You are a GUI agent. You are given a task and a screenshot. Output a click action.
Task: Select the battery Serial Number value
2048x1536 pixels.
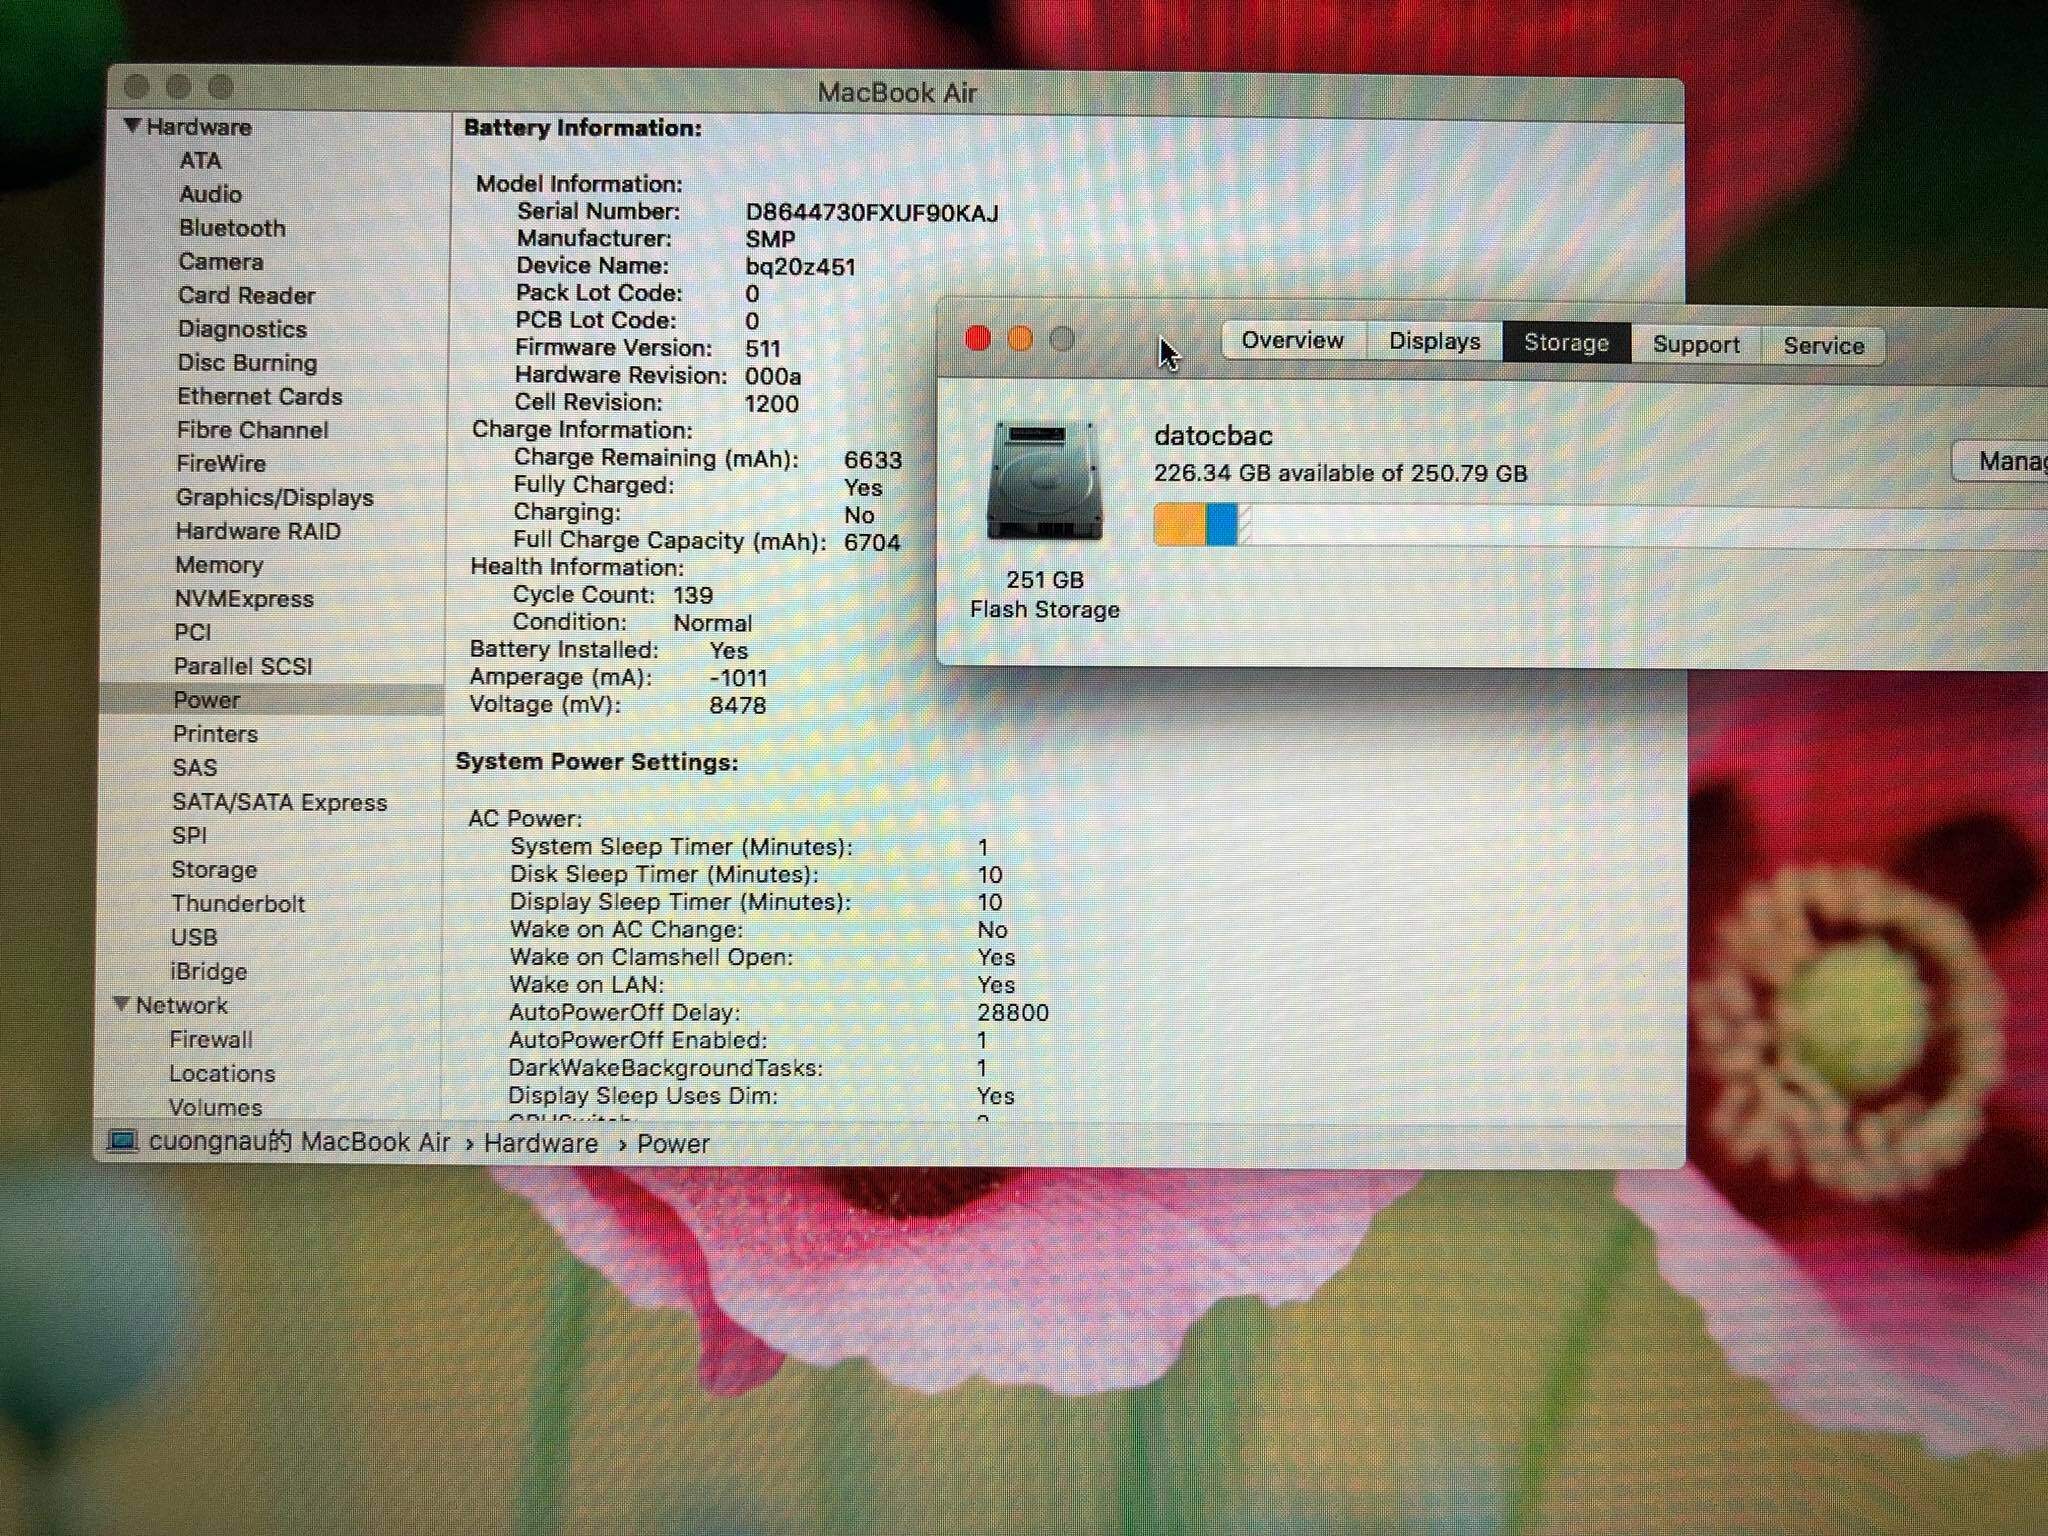pyautogui.click(x=871, y=213)
